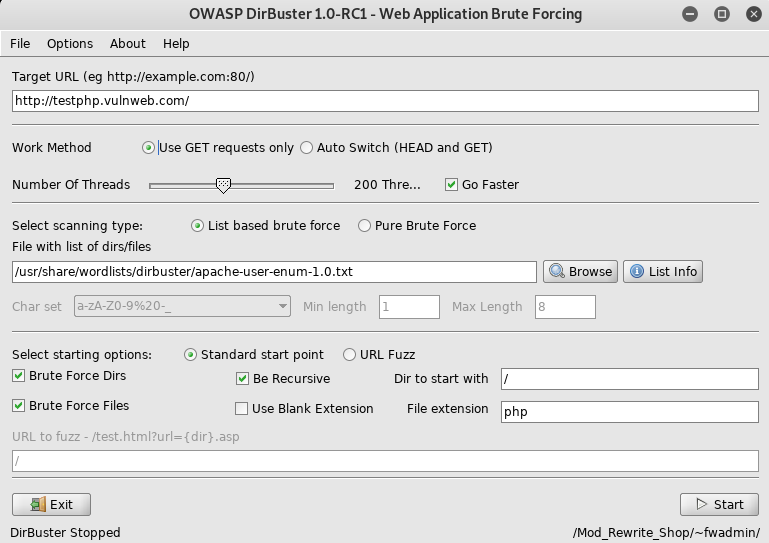Click the URL to fuzz input field
This screenshot has width=769, height=543.
(385, 461)
